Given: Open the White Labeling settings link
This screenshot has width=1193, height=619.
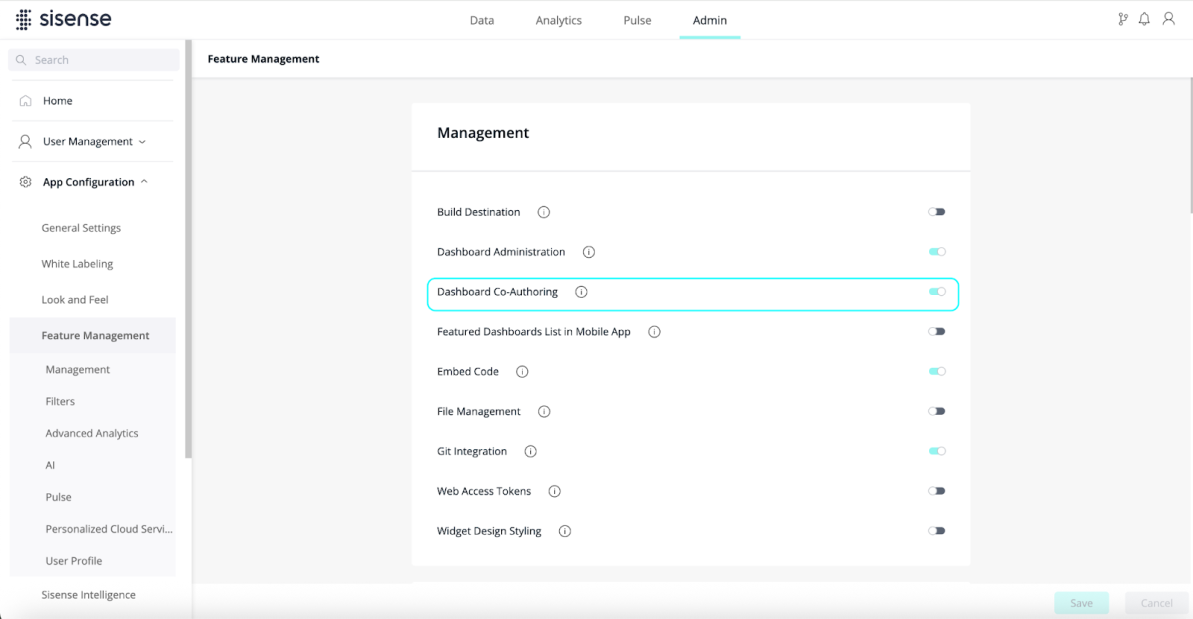Looking at the screenshot, I should click(77, 264).
